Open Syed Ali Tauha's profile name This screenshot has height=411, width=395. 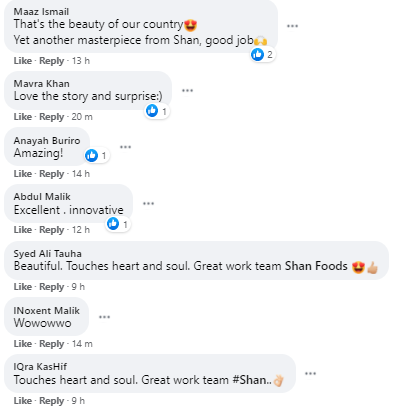click(47, 254)
